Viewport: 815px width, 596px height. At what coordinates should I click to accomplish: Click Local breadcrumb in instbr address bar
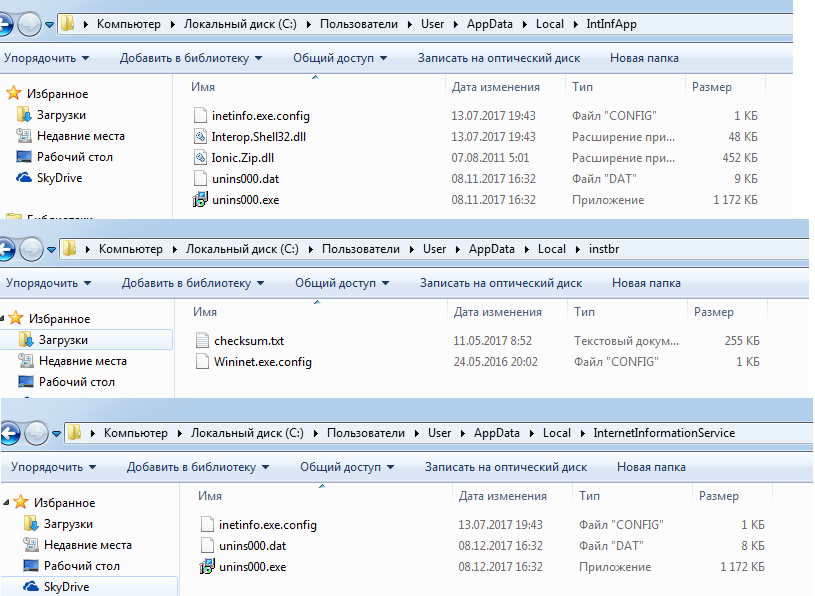551,249
